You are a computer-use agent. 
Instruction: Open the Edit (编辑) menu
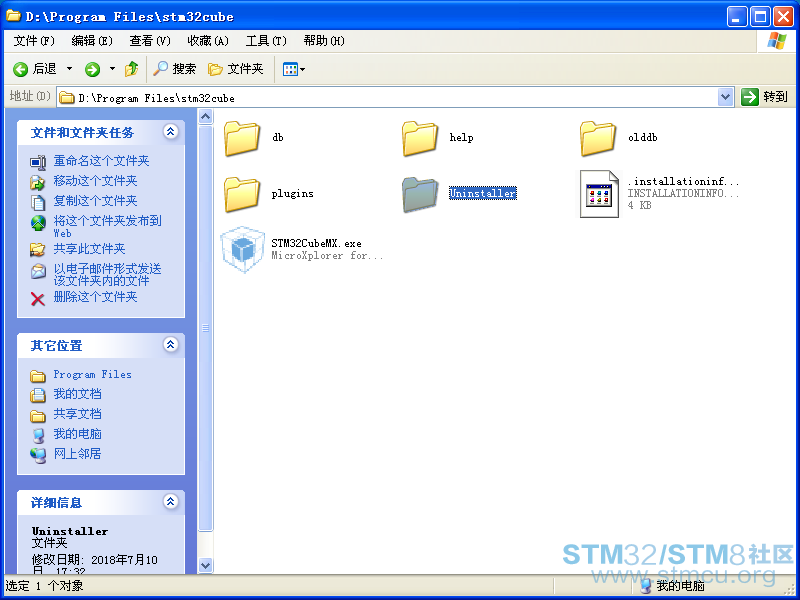pos(92,41)
